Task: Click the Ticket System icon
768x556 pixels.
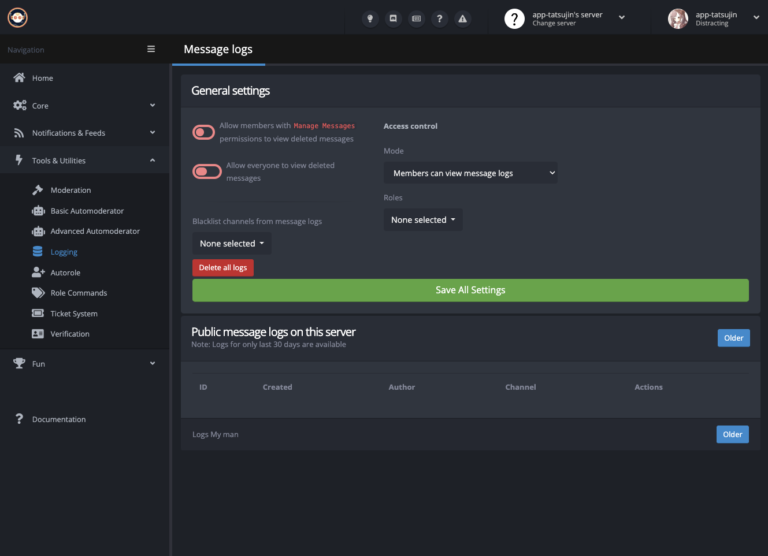Action: (x=38, y=313)
